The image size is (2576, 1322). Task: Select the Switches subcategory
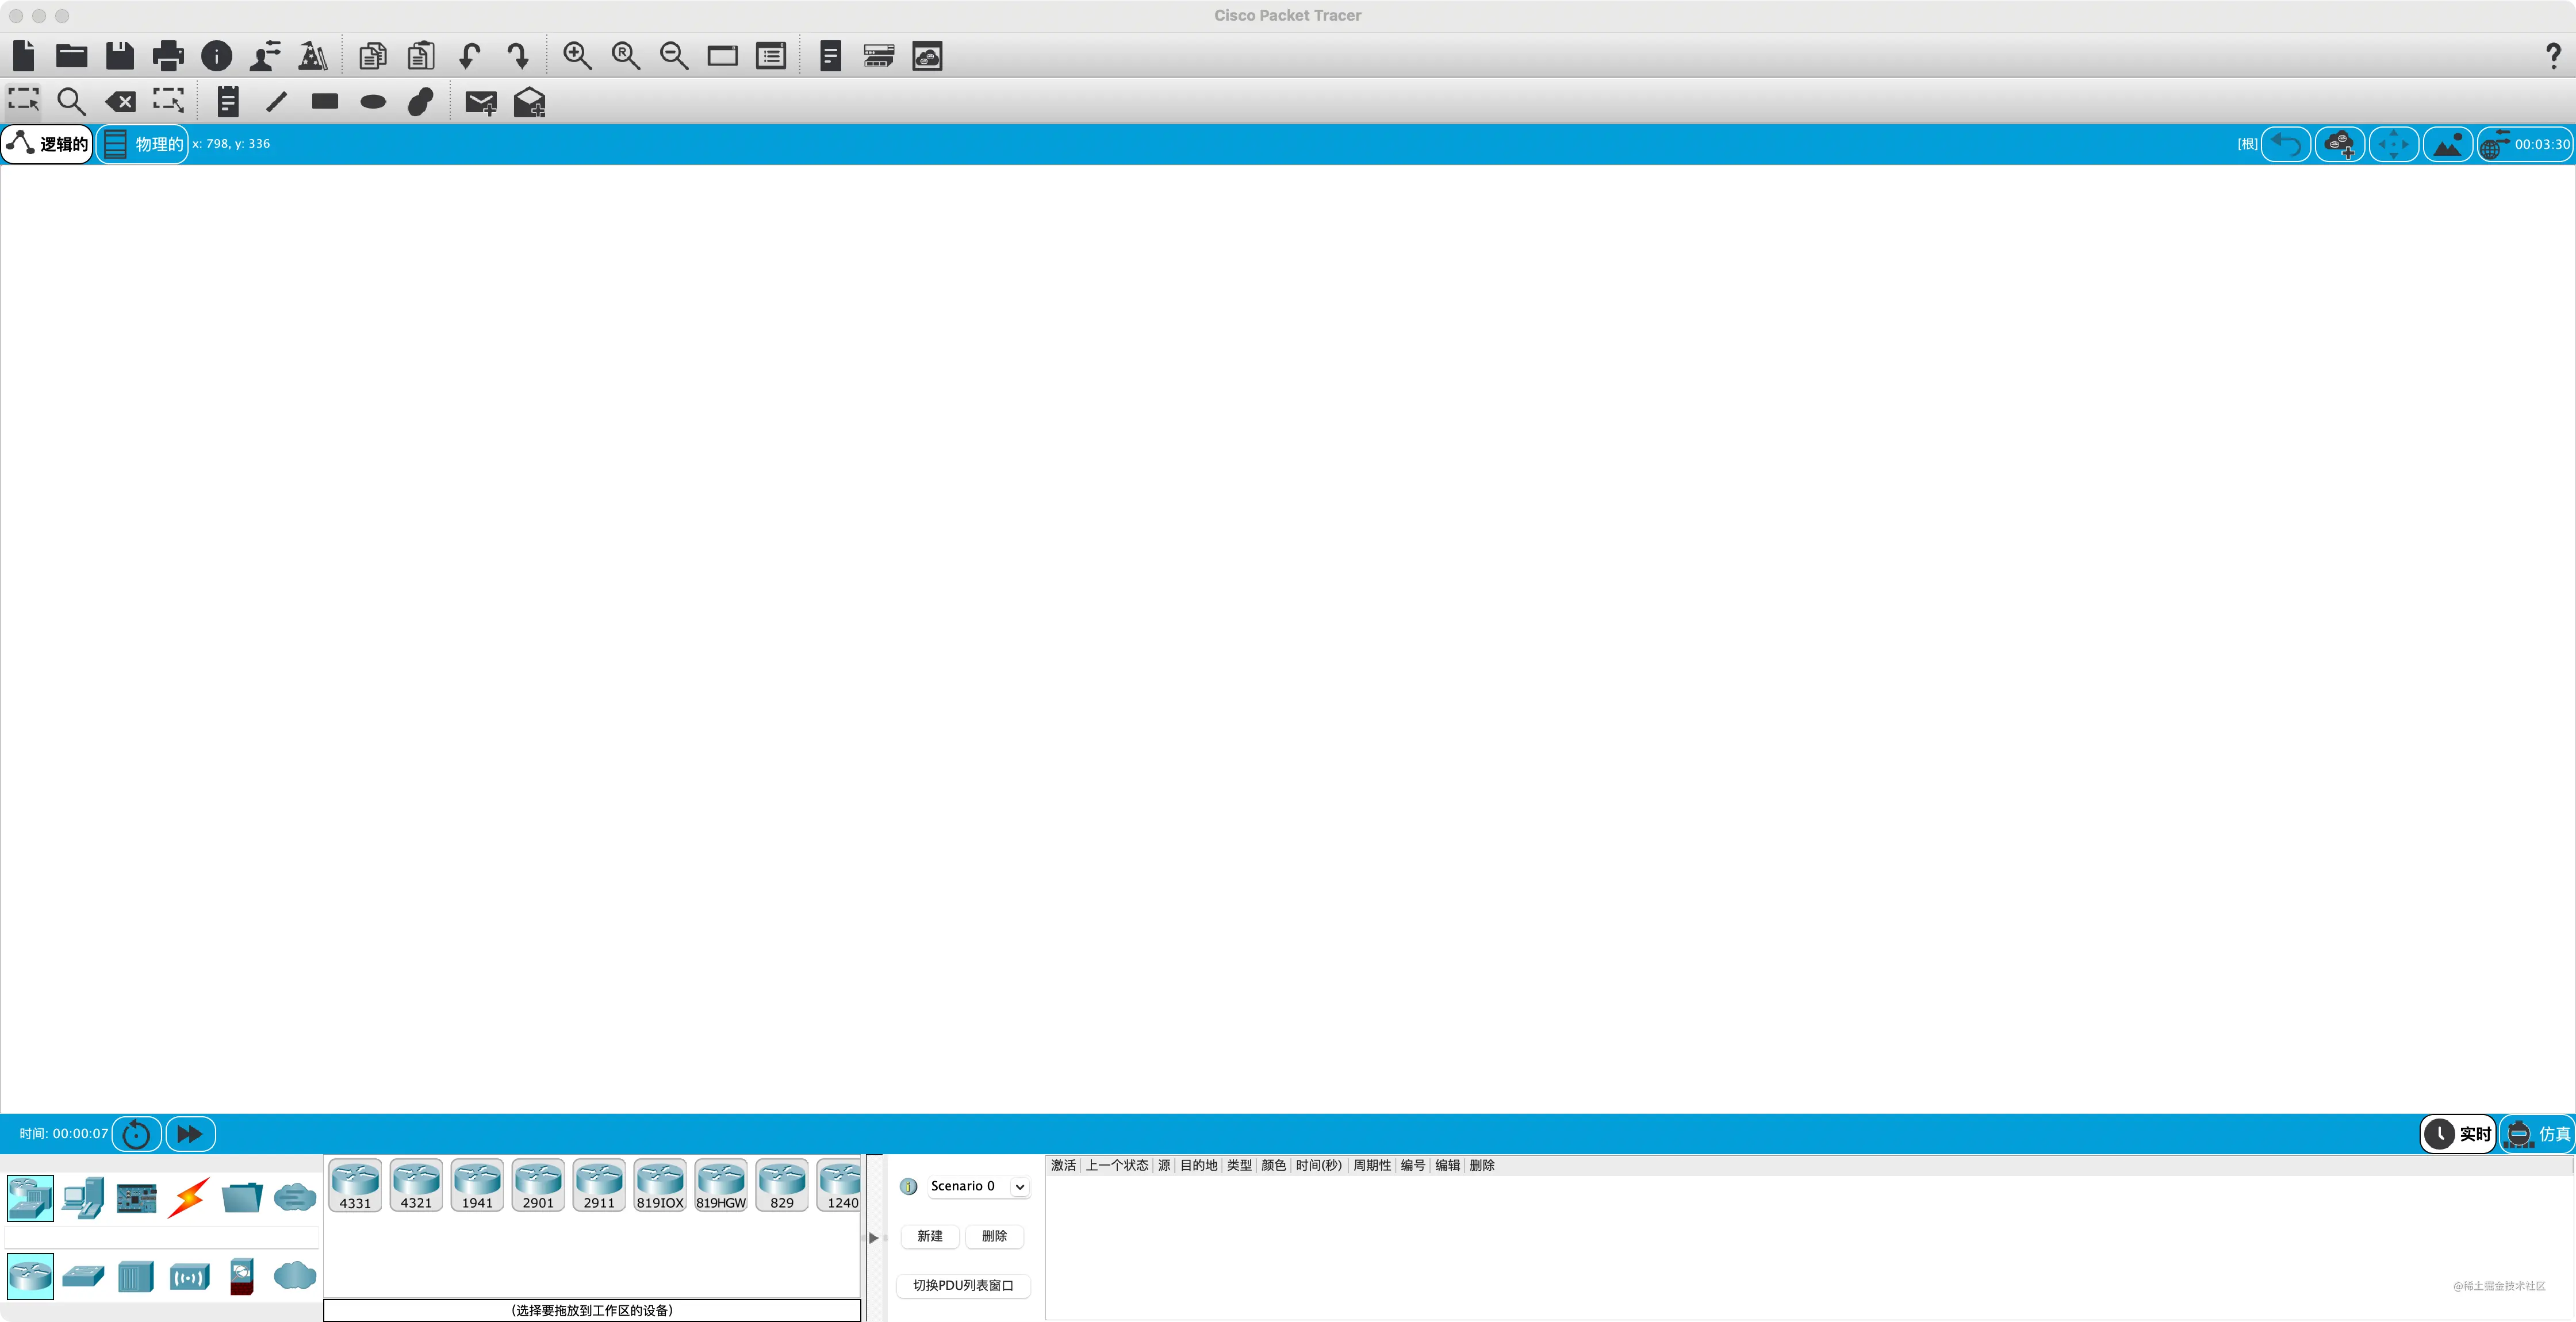(83, 1276)
